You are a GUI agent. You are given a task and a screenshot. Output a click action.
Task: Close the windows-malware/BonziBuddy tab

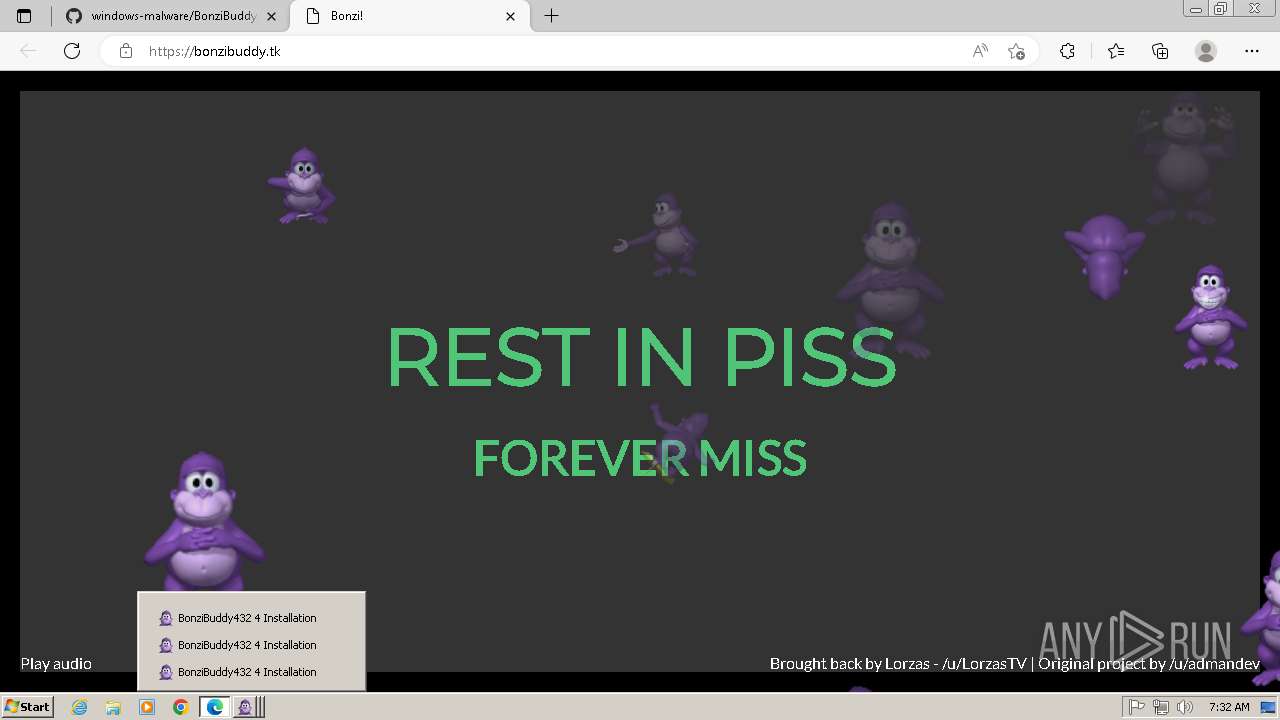pos(271,16)
